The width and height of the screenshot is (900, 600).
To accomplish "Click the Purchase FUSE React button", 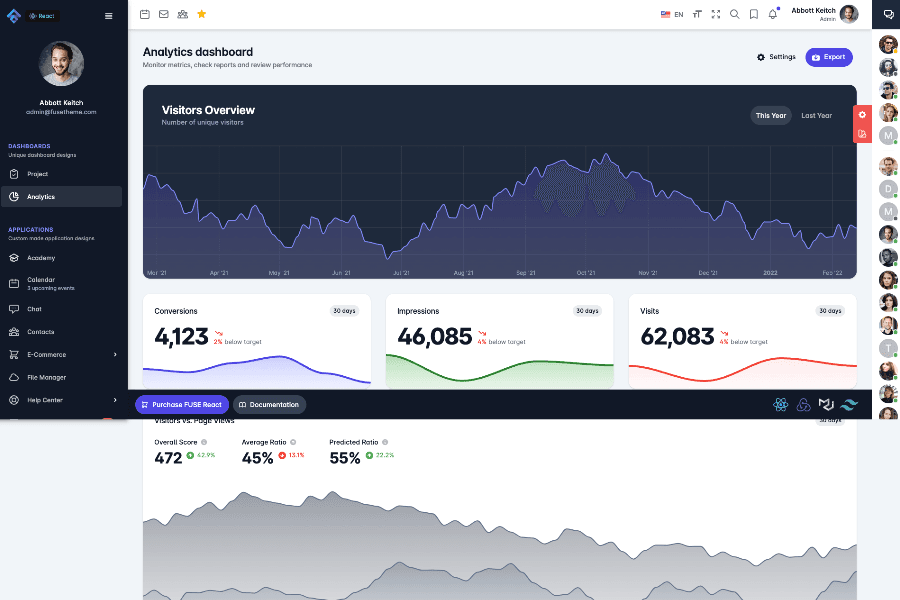I will click(x=182, y=404).
